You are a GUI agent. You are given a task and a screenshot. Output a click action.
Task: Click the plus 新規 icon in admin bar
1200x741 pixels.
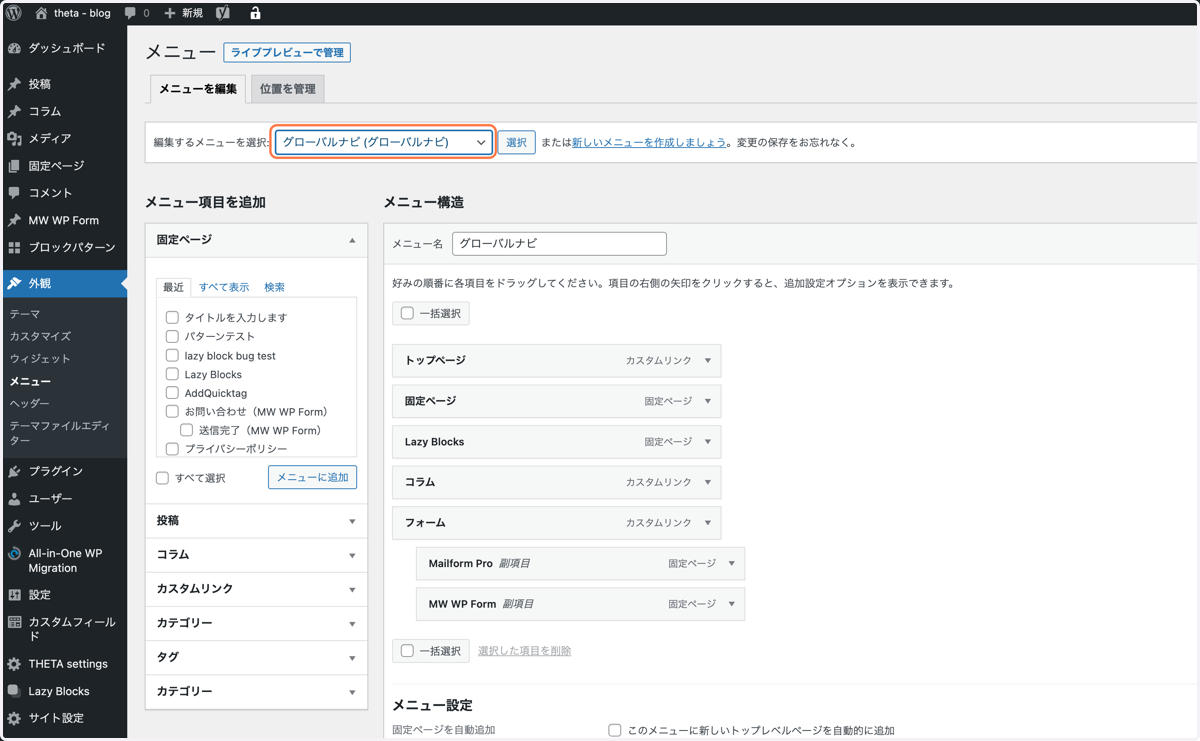[x=170, y=13]
